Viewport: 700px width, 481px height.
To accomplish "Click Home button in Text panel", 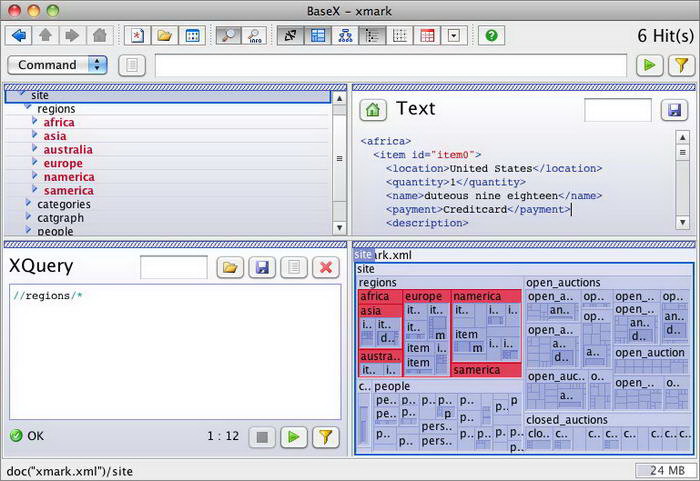I will pos(373,110).
